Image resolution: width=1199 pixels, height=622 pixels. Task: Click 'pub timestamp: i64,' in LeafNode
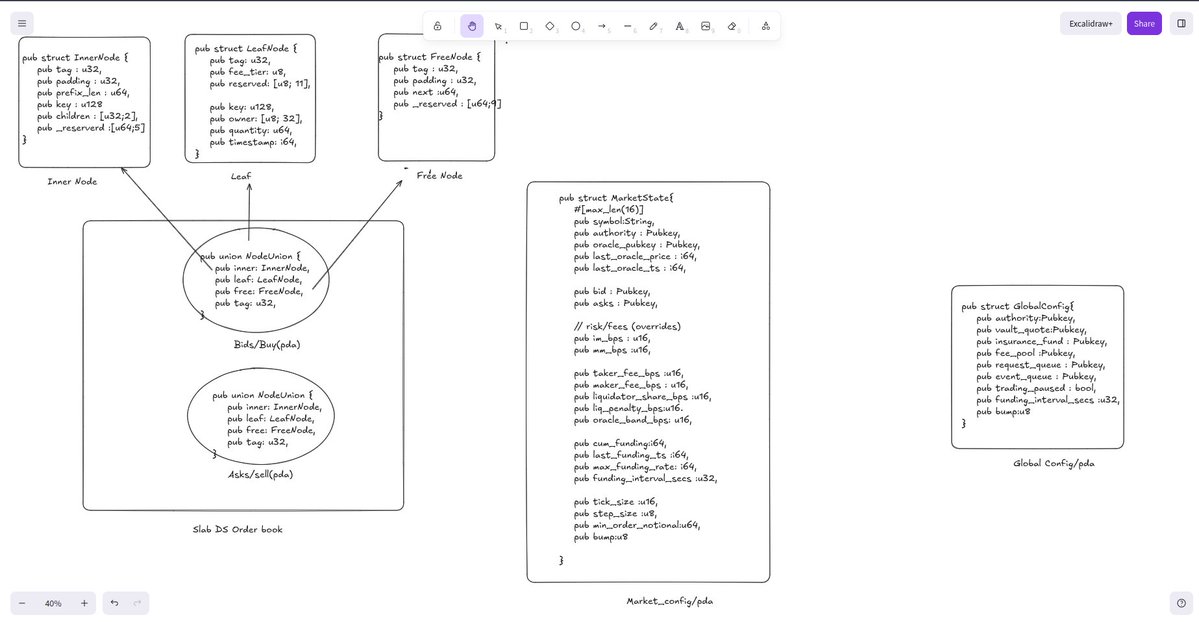pos(253,142)
